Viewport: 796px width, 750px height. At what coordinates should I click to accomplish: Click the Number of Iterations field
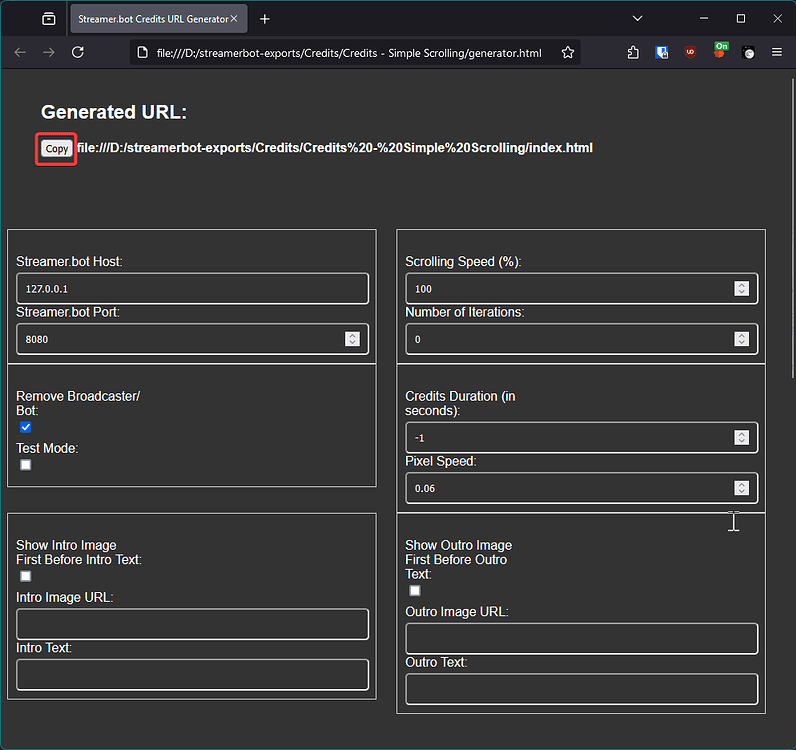582,339
